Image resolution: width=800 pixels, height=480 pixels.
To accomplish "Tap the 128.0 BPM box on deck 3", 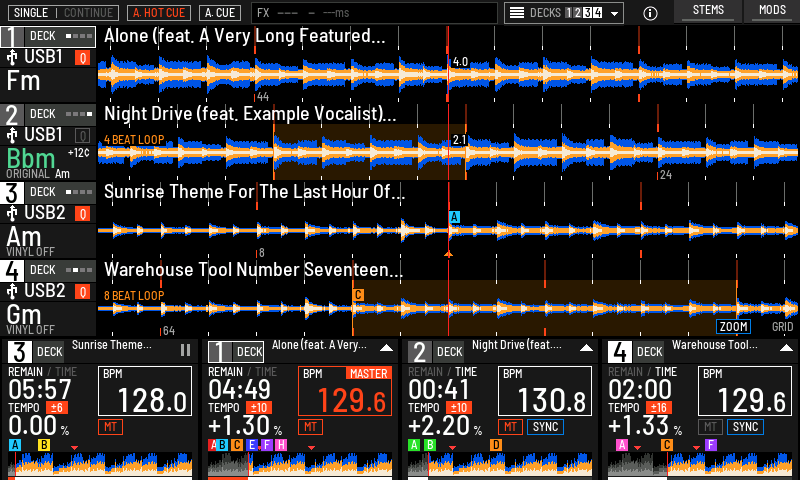I will 145,391.
